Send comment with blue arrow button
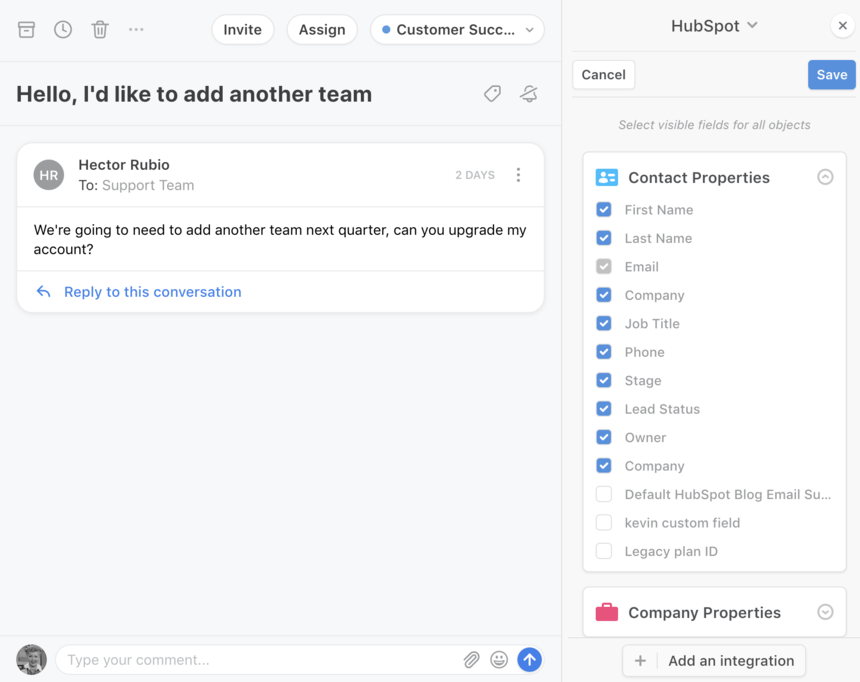Viewport: 860px width, 682px height. (529, 660)
